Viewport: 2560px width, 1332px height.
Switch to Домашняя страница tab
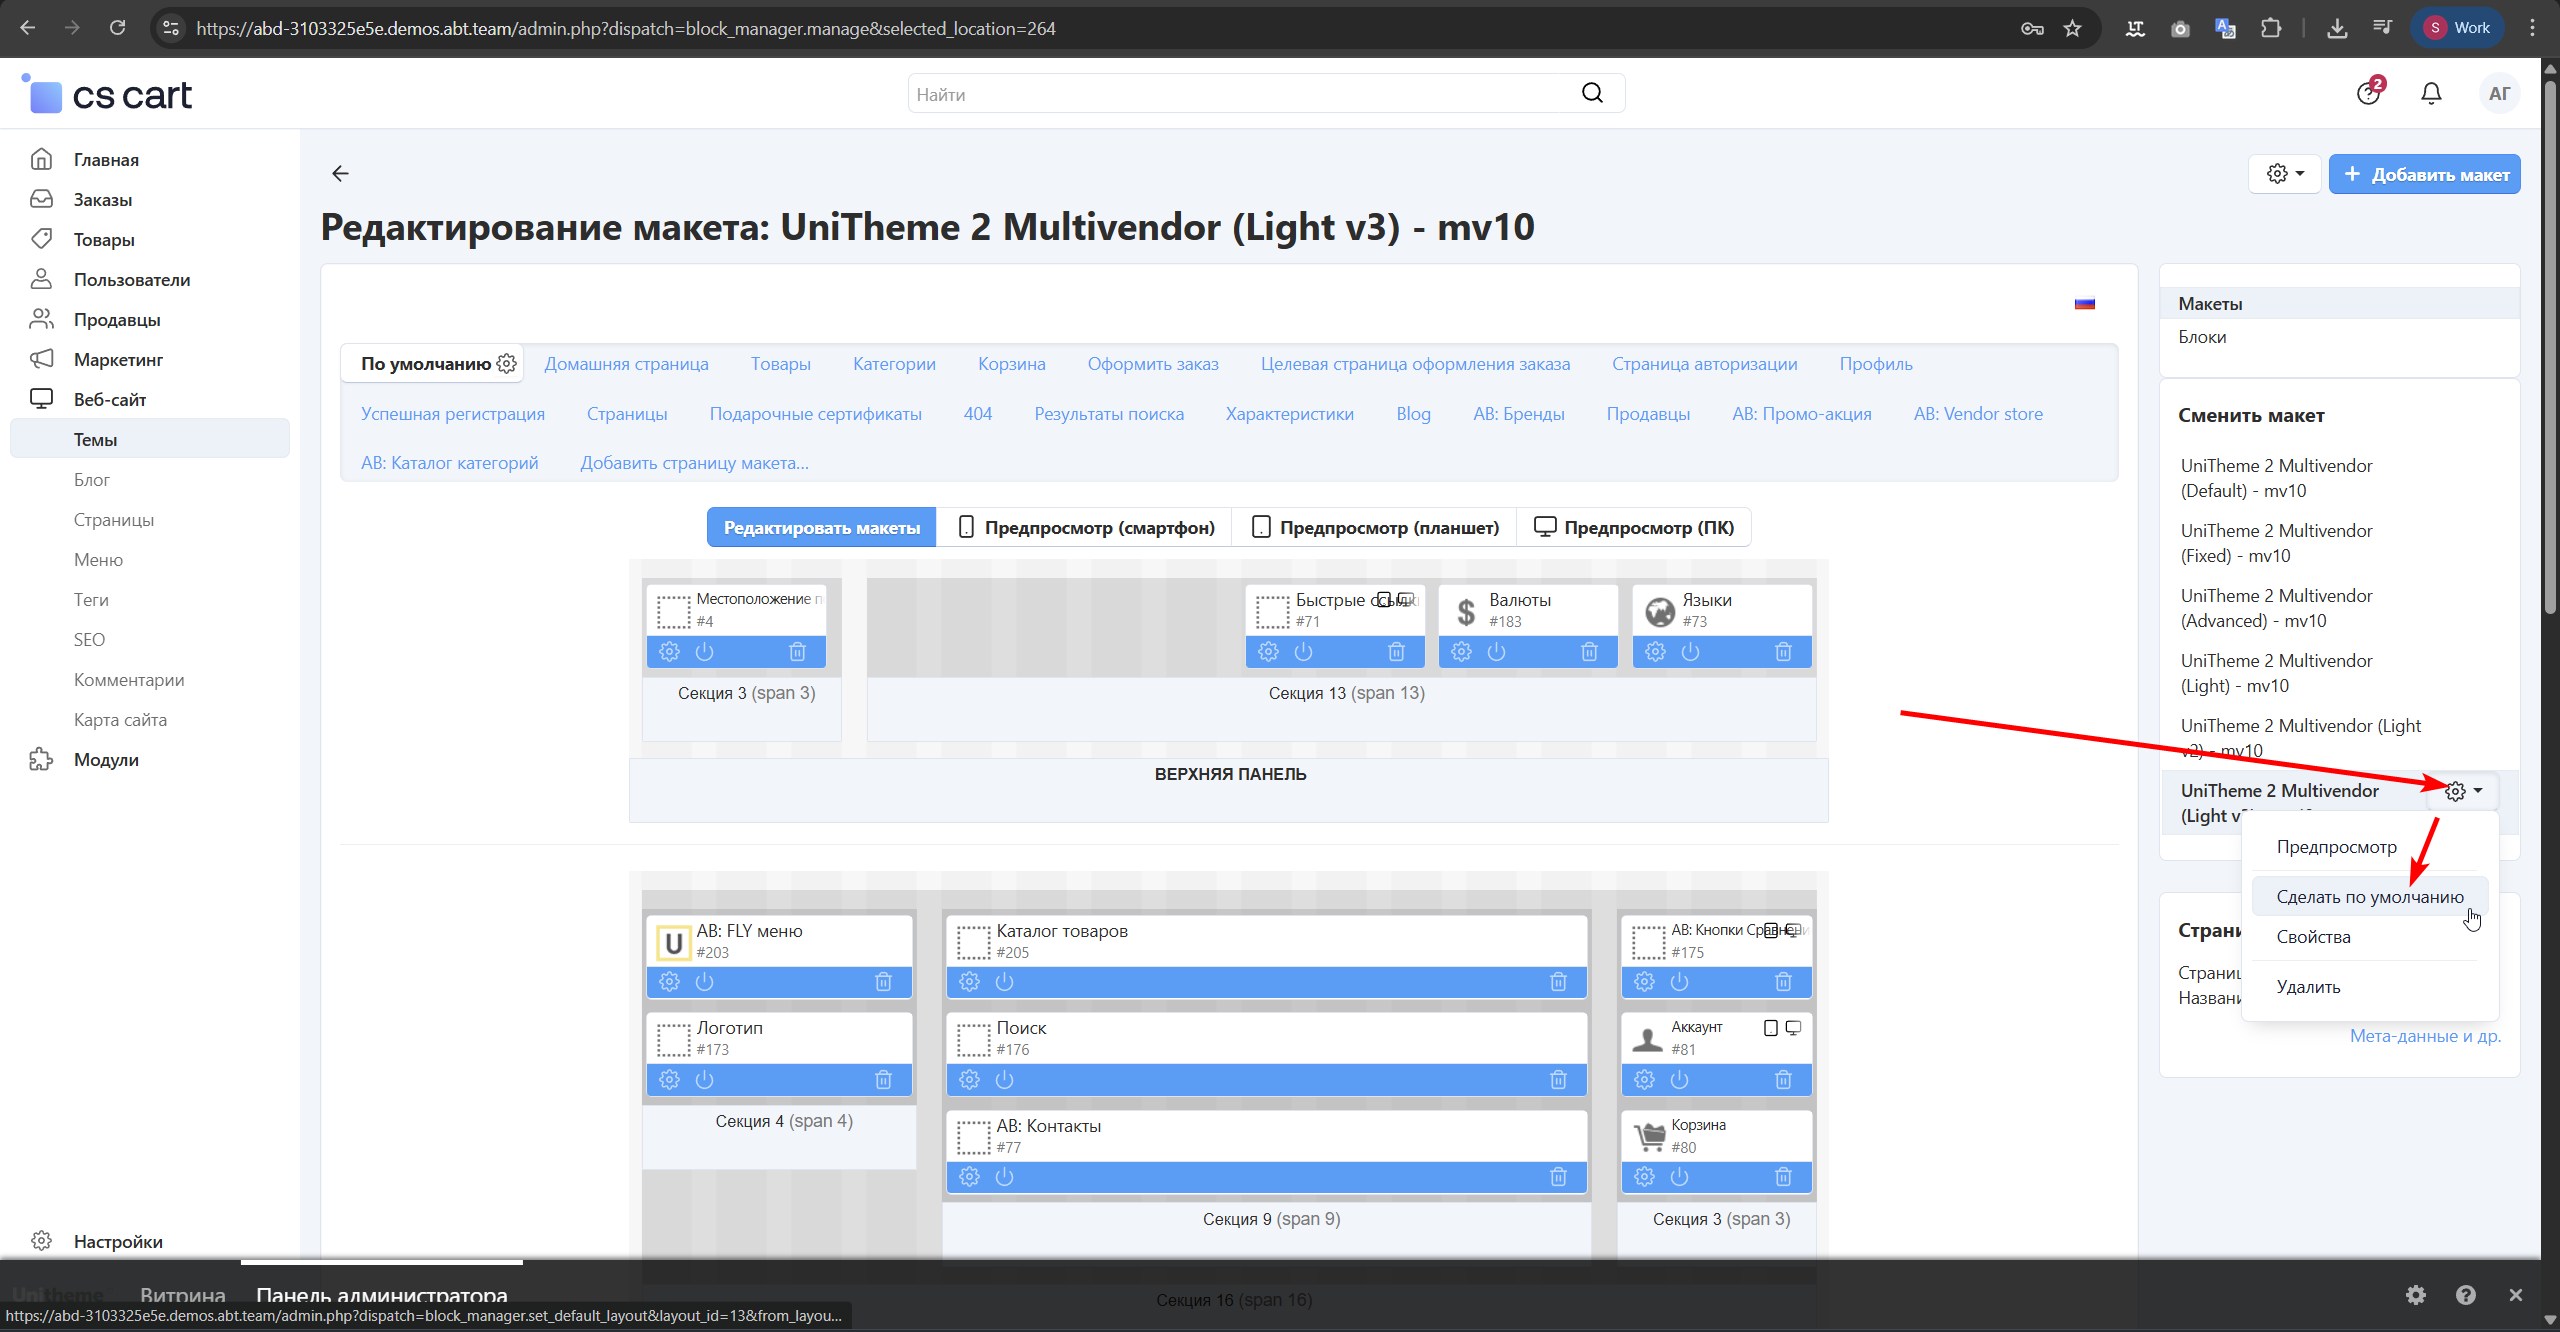(x=626, y=364)
